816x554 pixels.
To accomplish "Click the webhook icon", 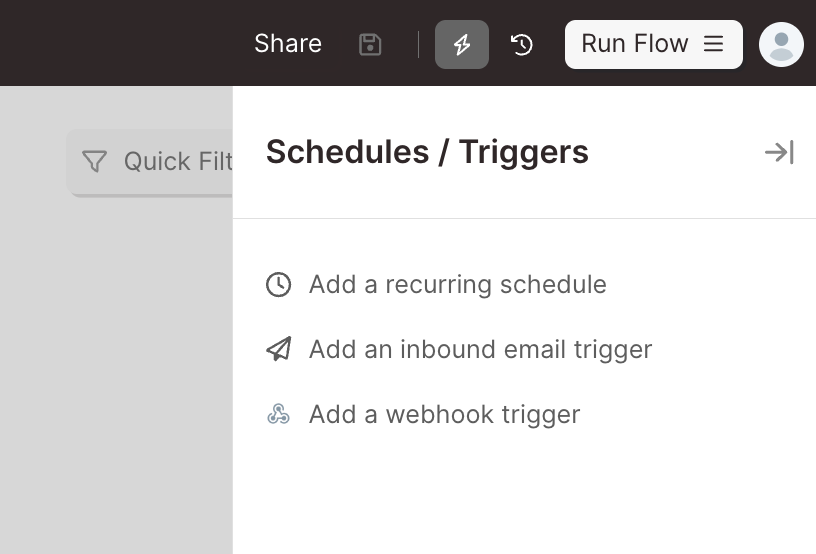I will [x=278, y=414].
